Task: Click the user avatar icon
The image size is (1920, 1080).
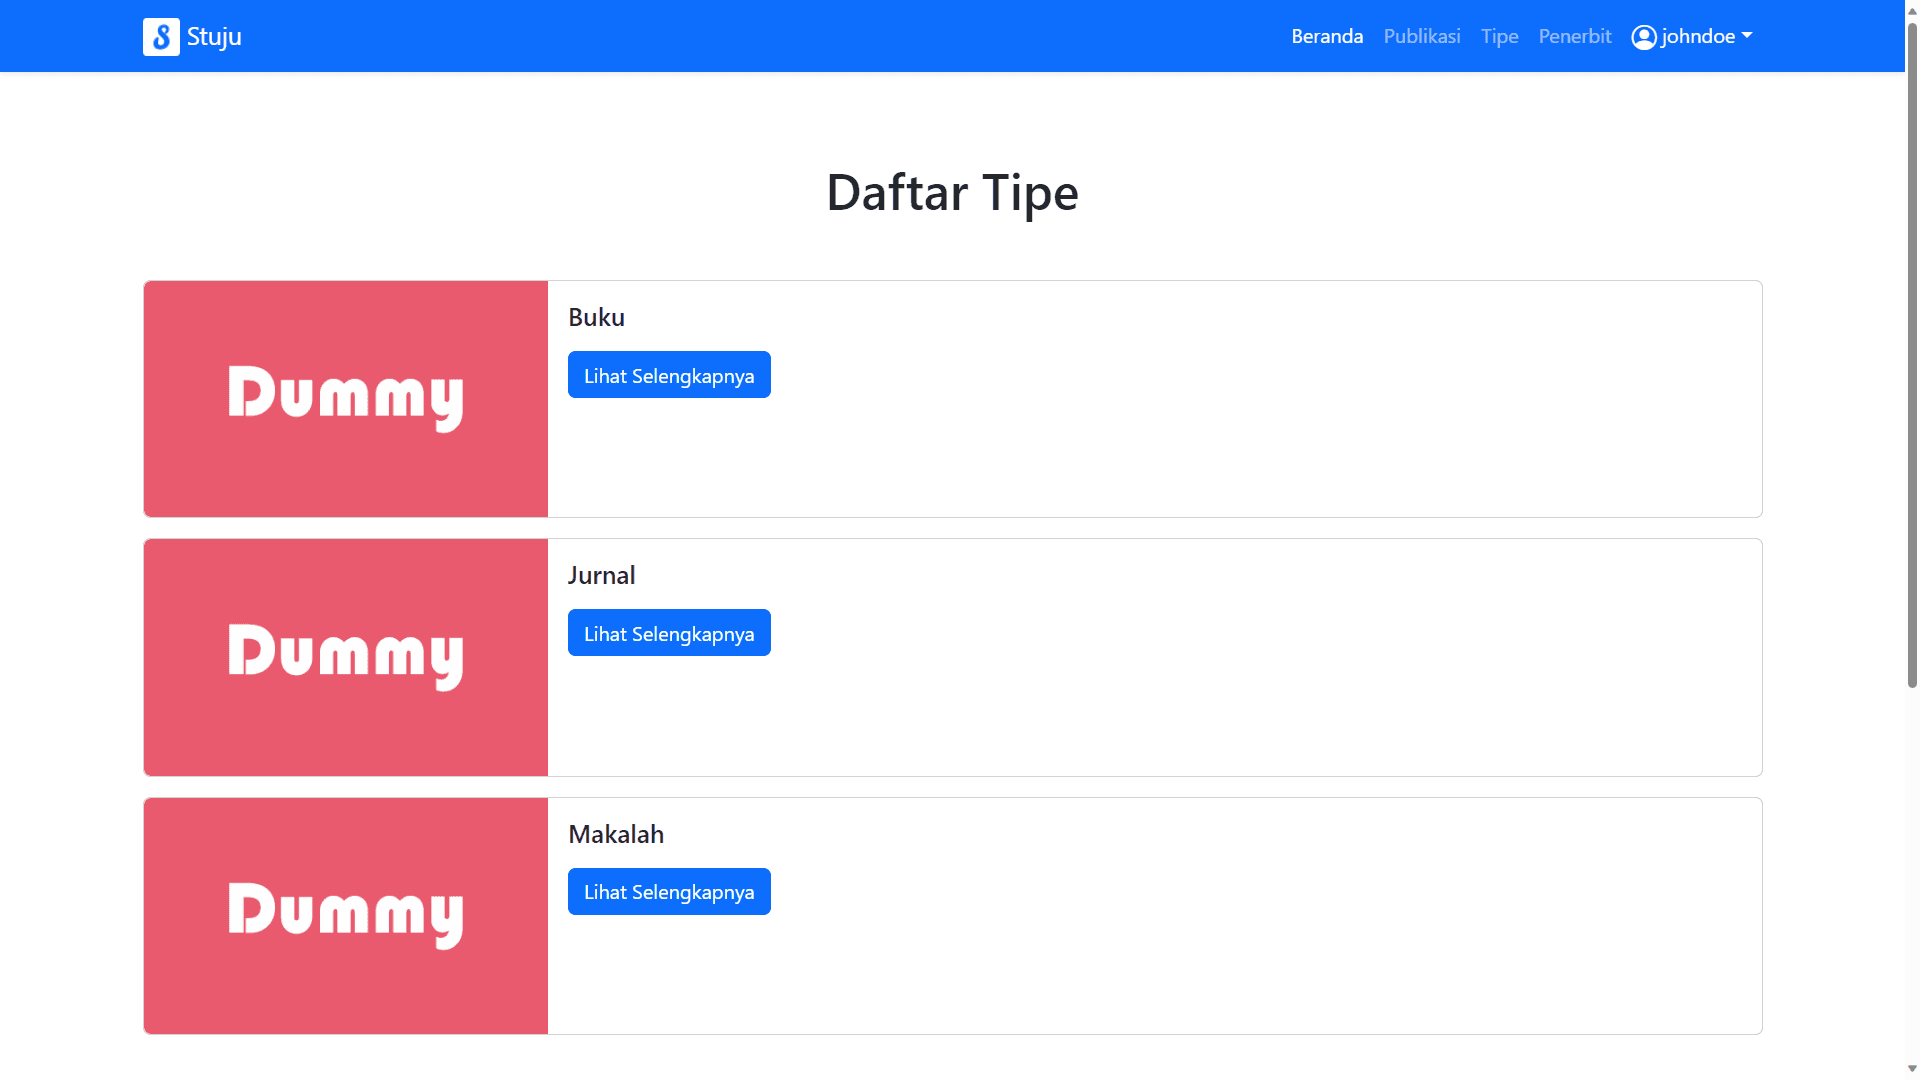Action: (x=1643, y=37)
